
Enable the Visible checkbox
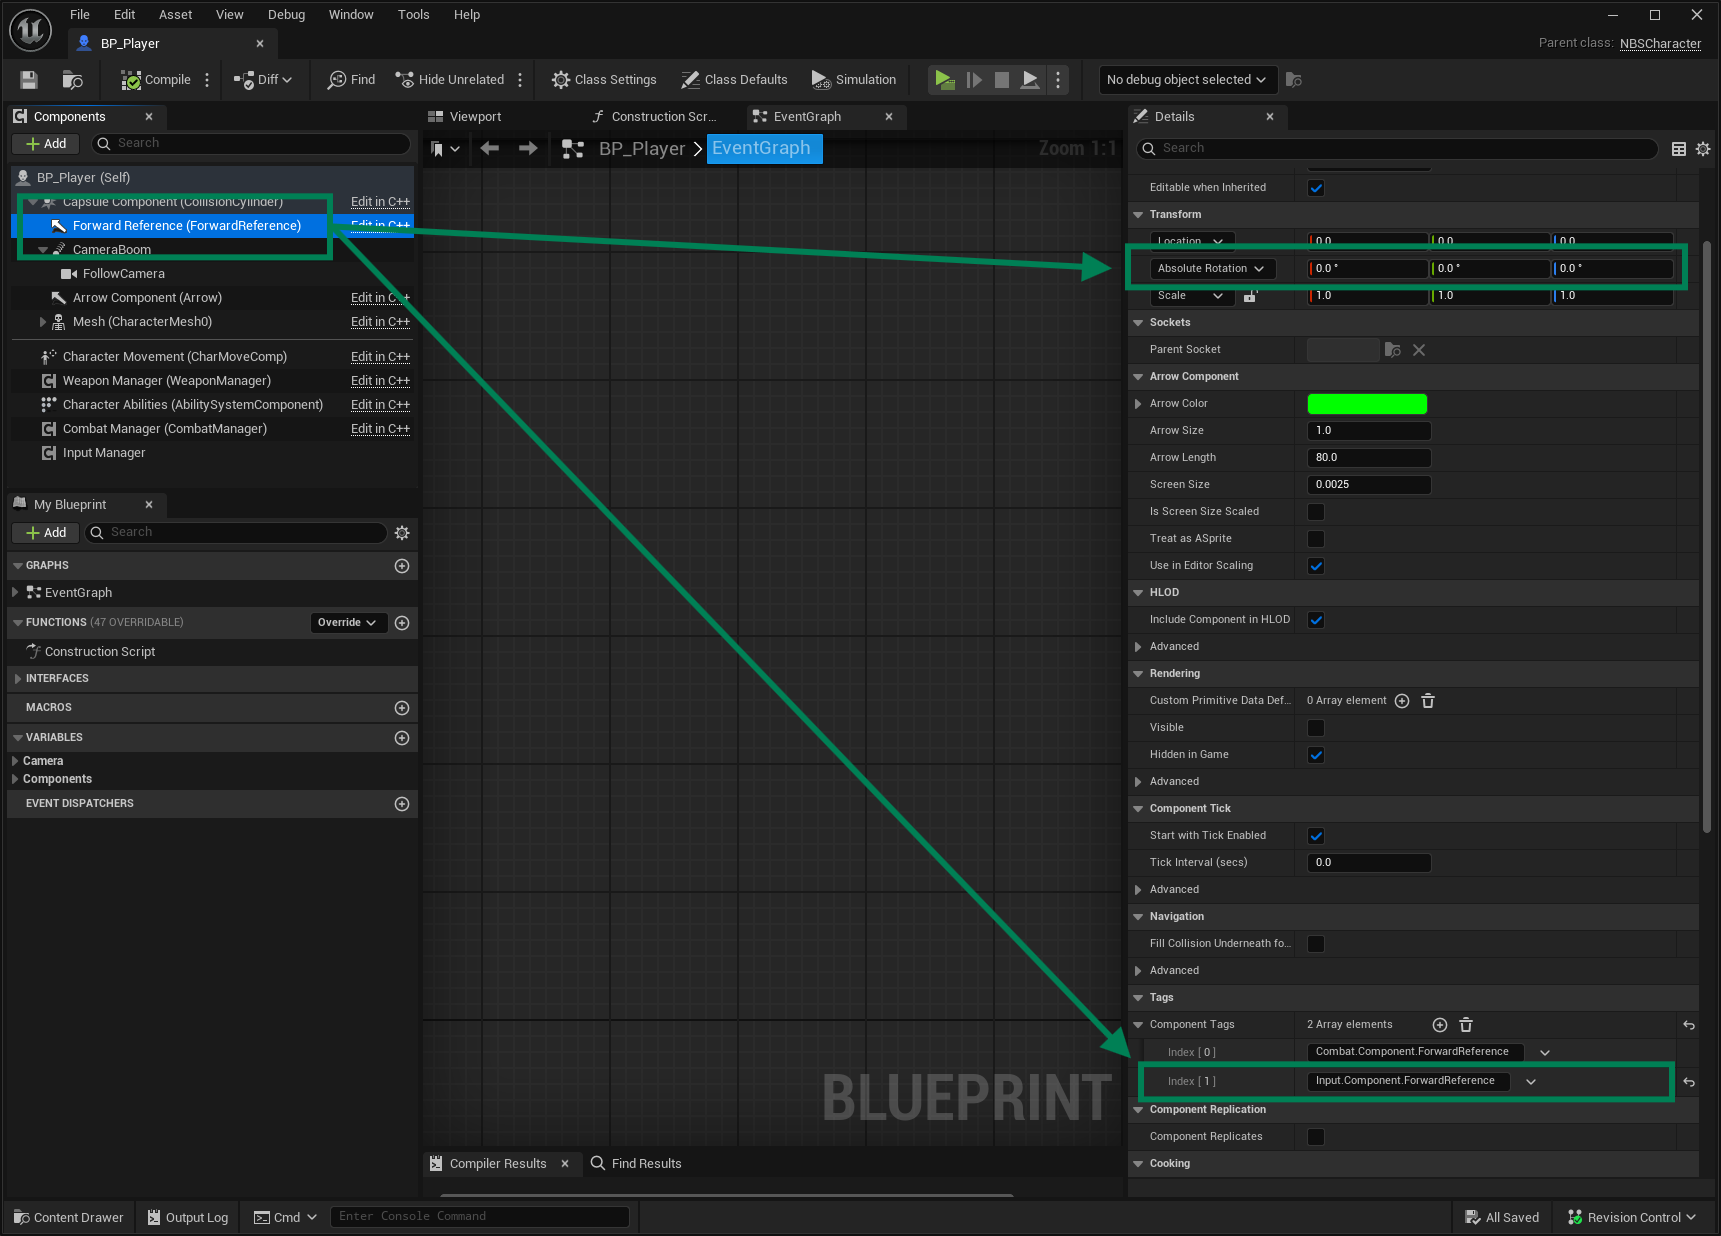click(x=1316, y=728)
